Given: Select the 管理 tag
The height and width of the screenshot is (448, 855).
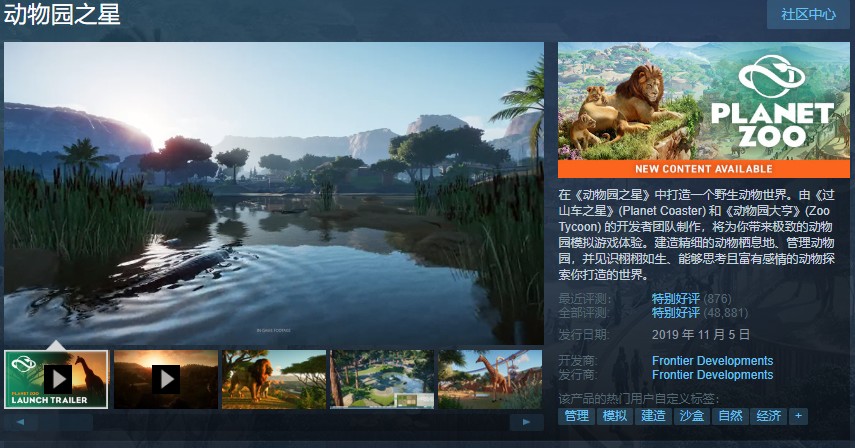Looking at the screenshot, I should 576,416.
